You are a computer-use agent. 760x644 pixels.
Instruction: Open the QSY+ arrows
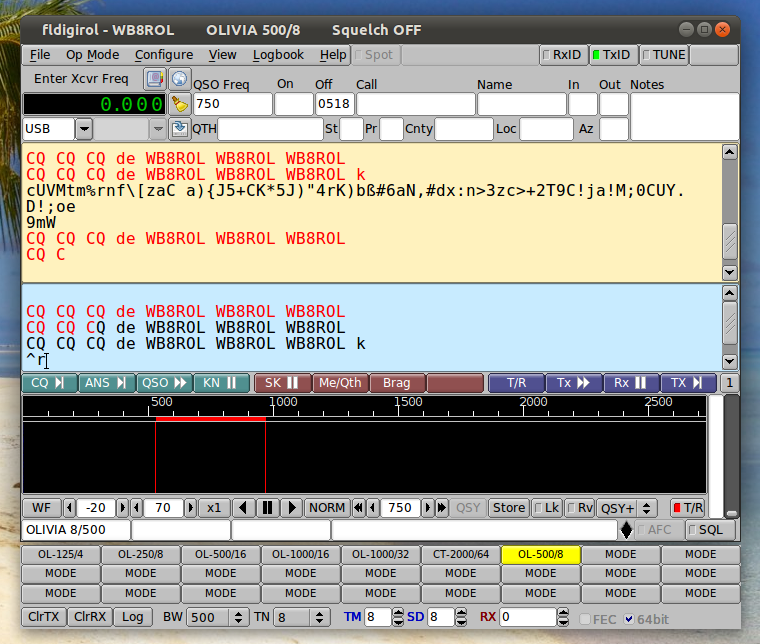[646, 508]
